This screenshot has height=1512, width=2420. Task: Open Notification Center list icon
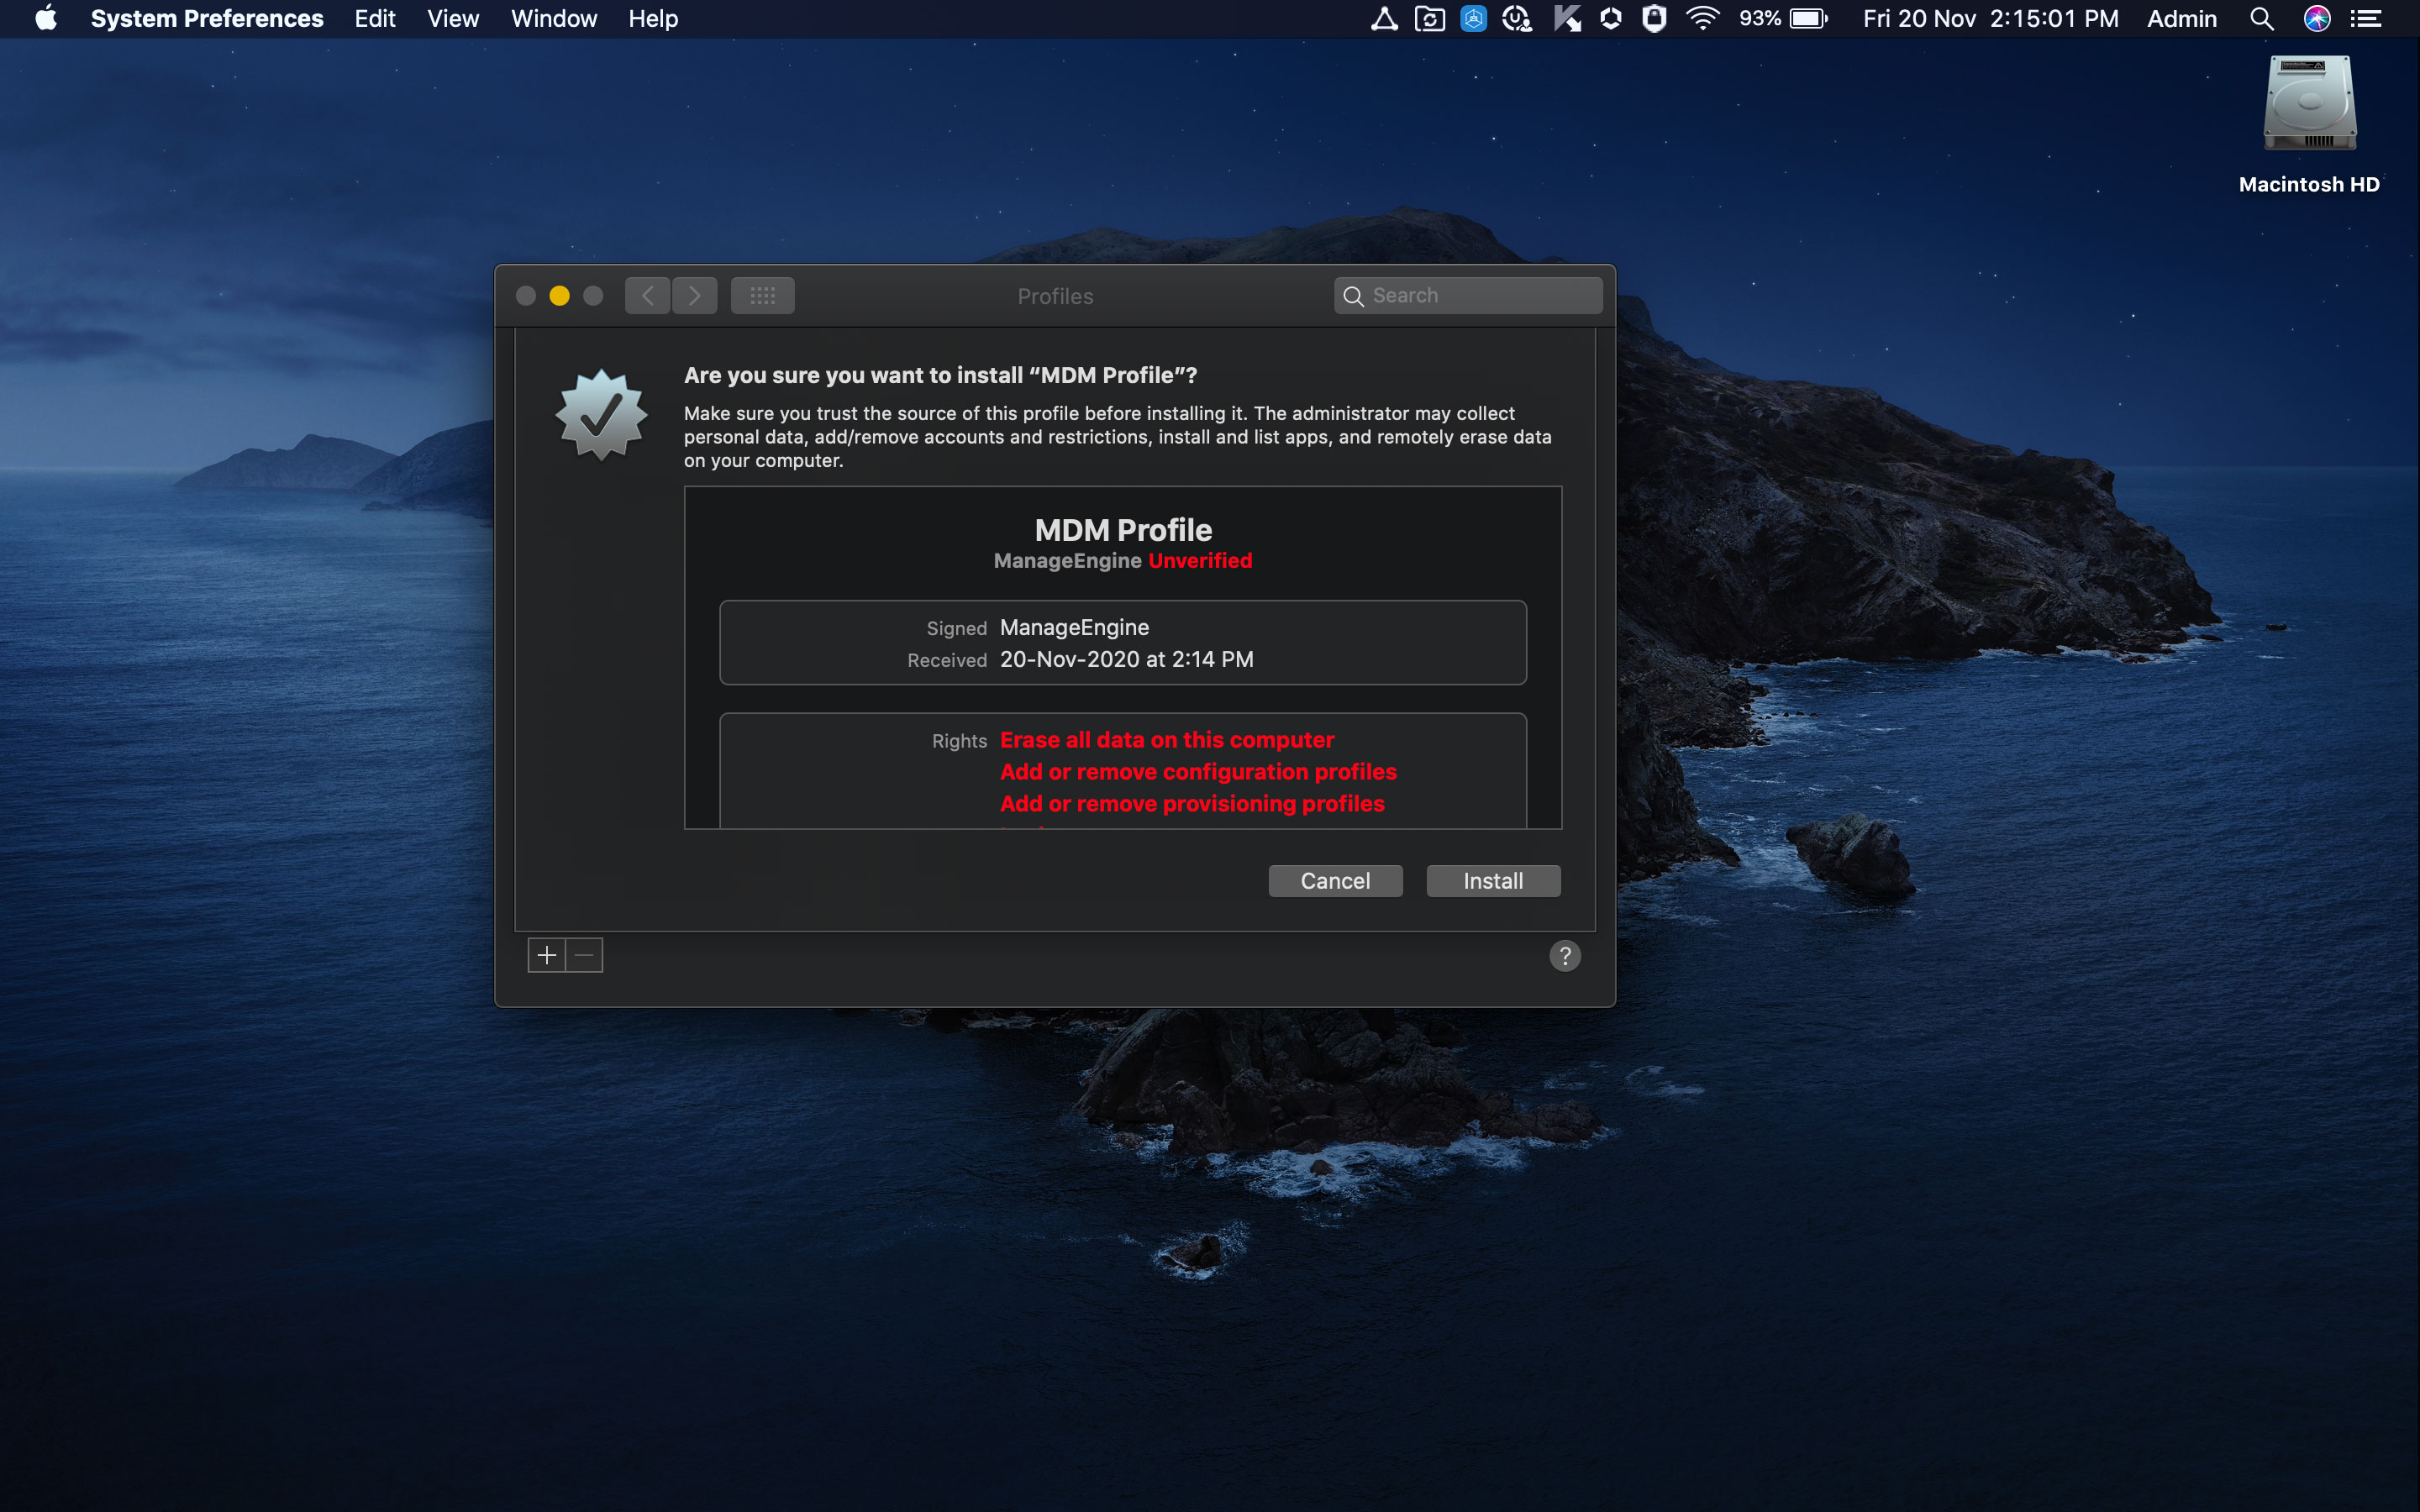pos(2366,19)
